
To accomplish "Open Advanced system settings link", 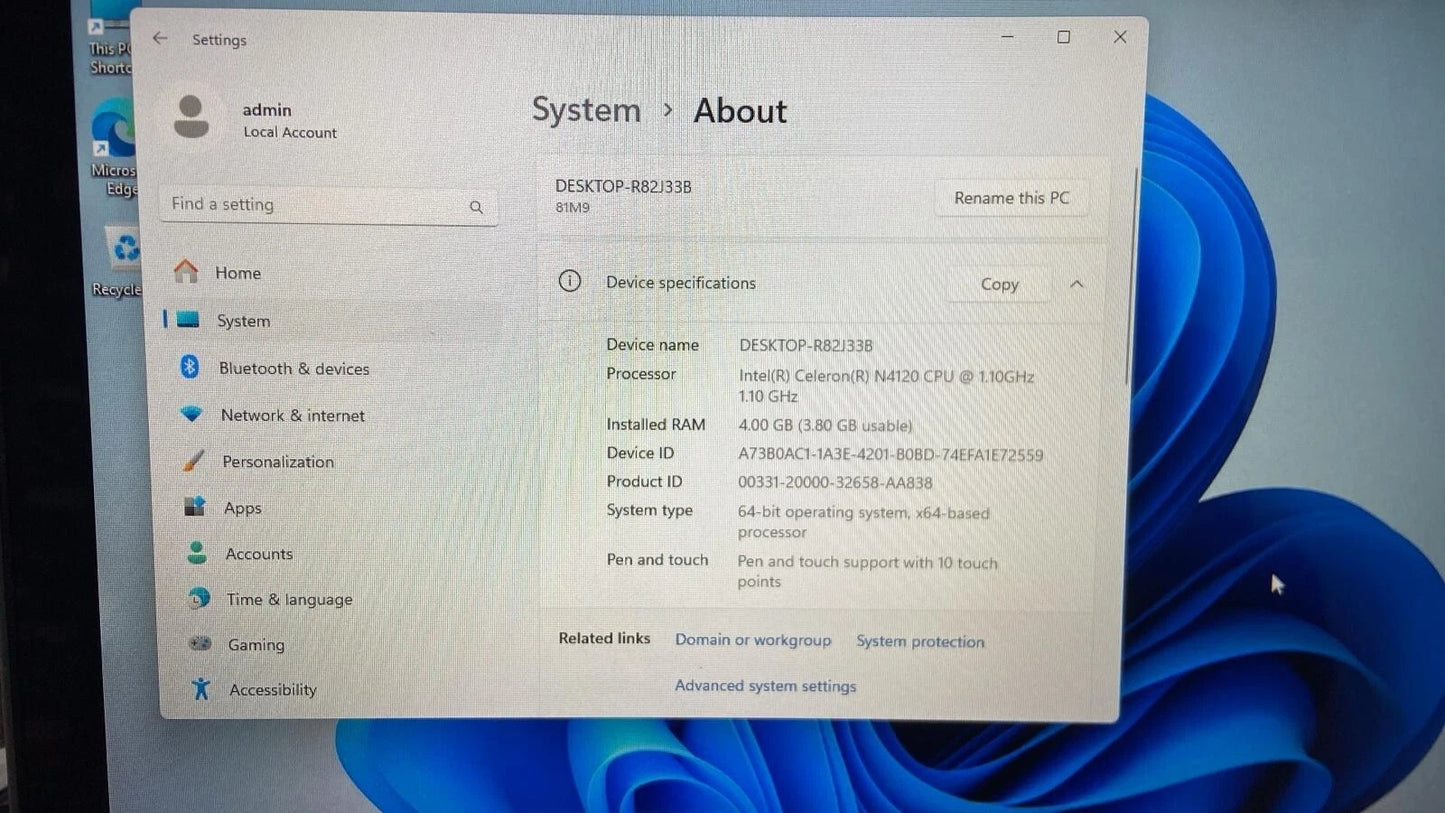I will [765, 685].
